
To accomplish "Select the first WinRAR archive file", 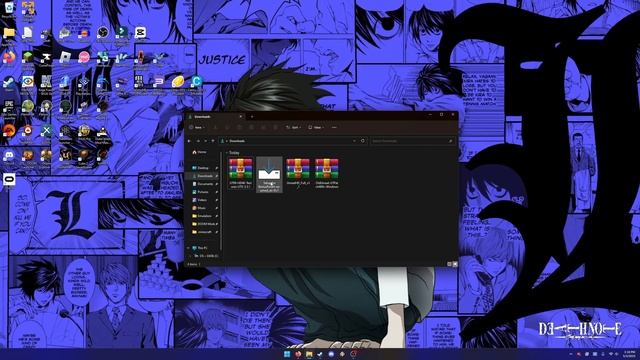I will point(240,173).
